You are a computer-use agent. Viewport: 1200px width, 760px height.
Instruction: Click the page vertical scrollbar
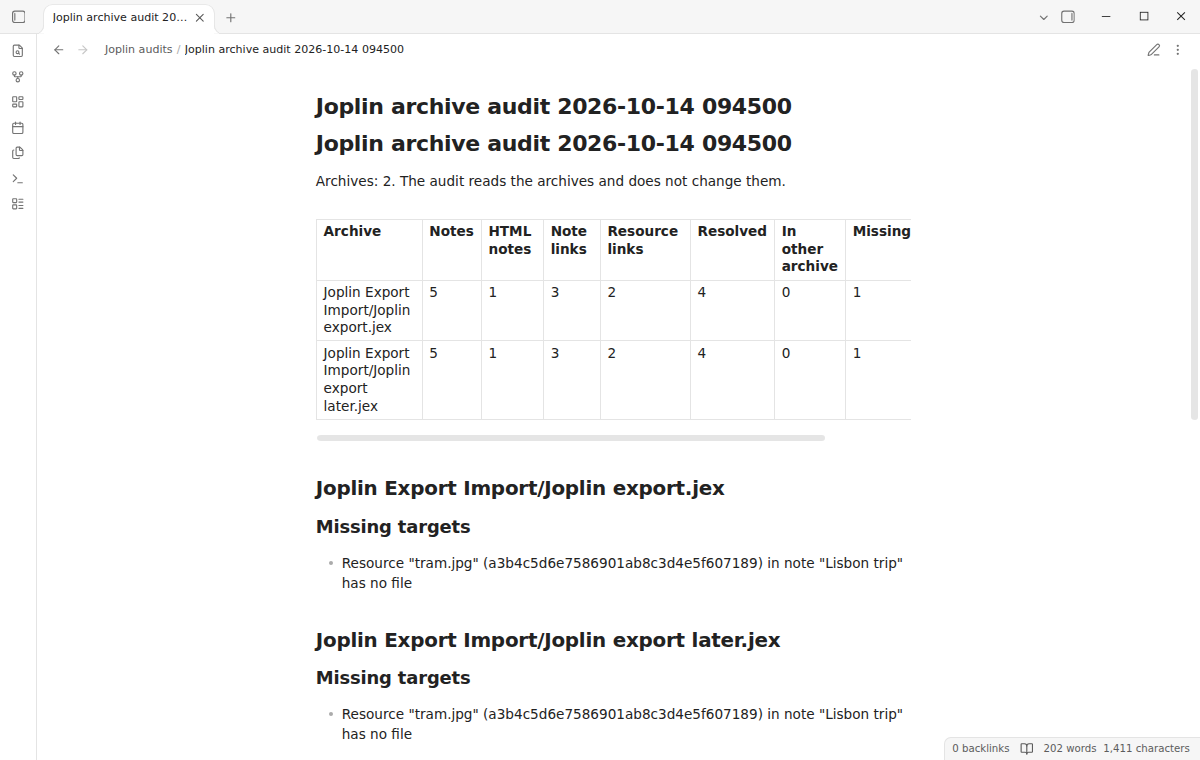tap(1194, 244)
